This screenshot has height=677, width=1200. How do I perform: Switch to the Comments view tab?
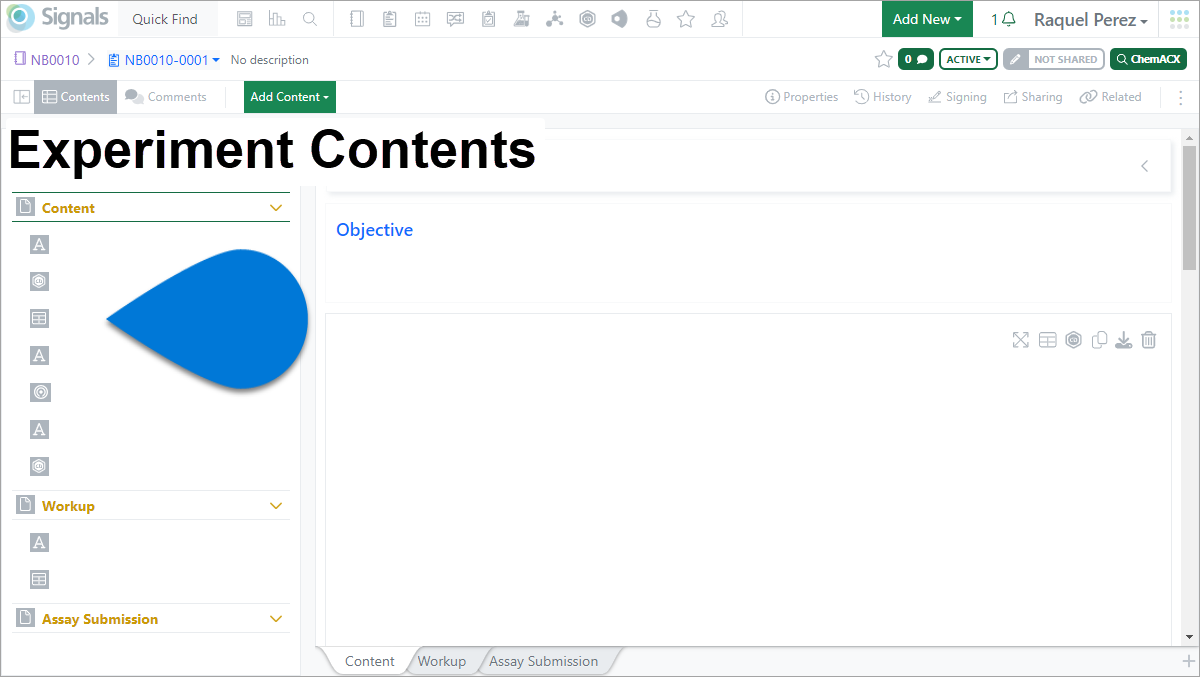pyautogui.click(x=166, y=97)
